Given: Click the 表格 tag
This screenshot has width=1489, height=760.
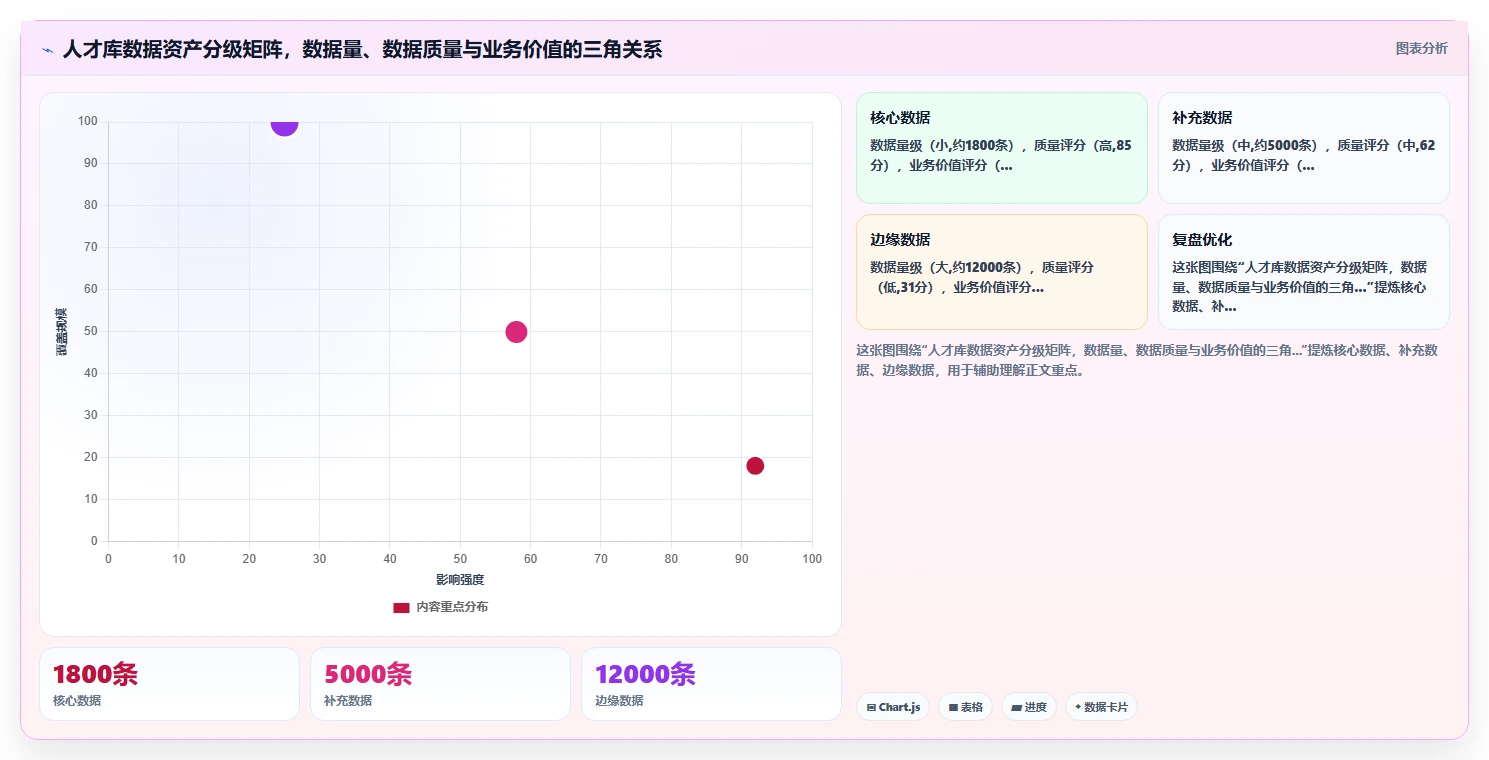Looking at the screenshot, I should (965, 707).
